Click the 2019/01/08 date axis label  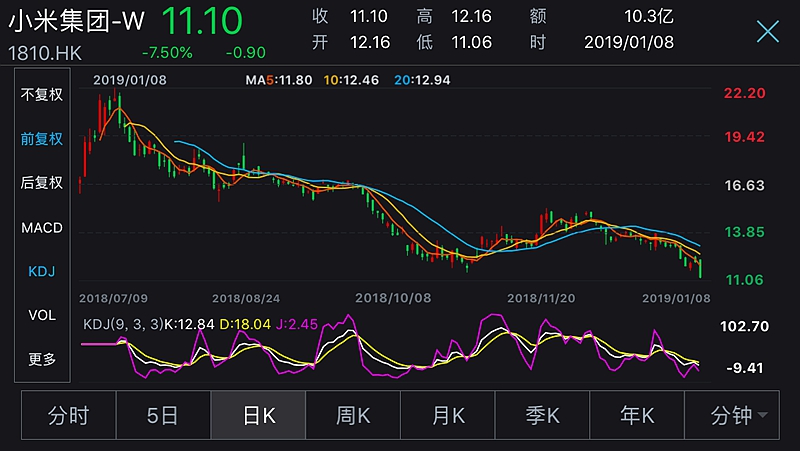coord(676,298)
